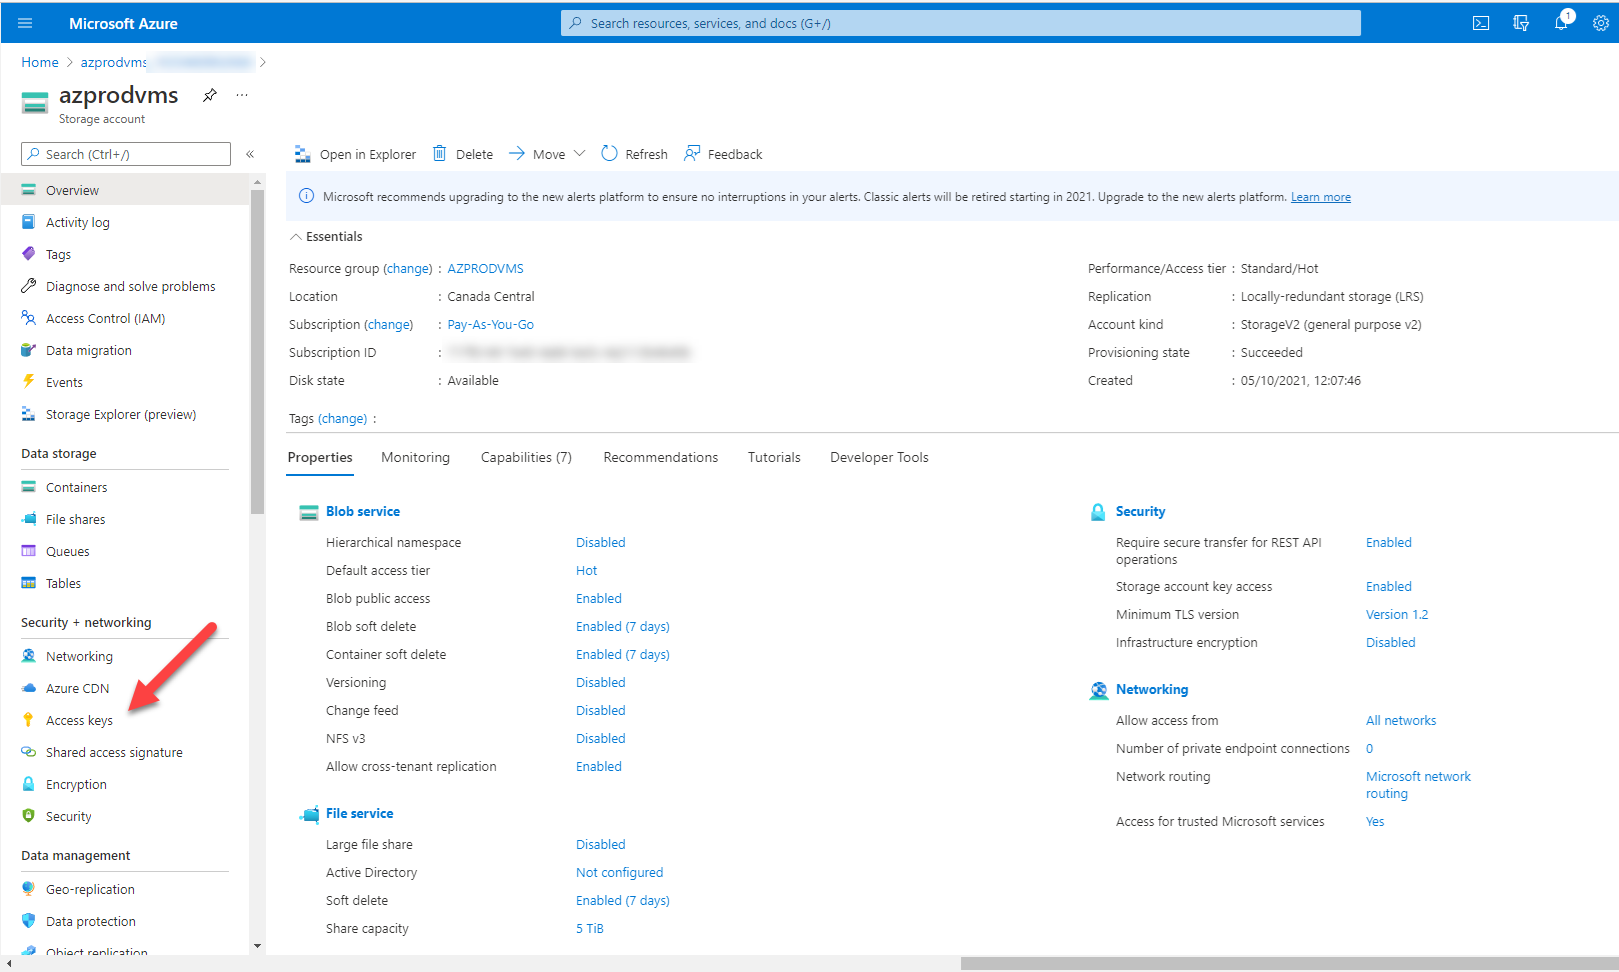Open portal settings gear
The image size is (1619, 972).
tap(1600, 23)
